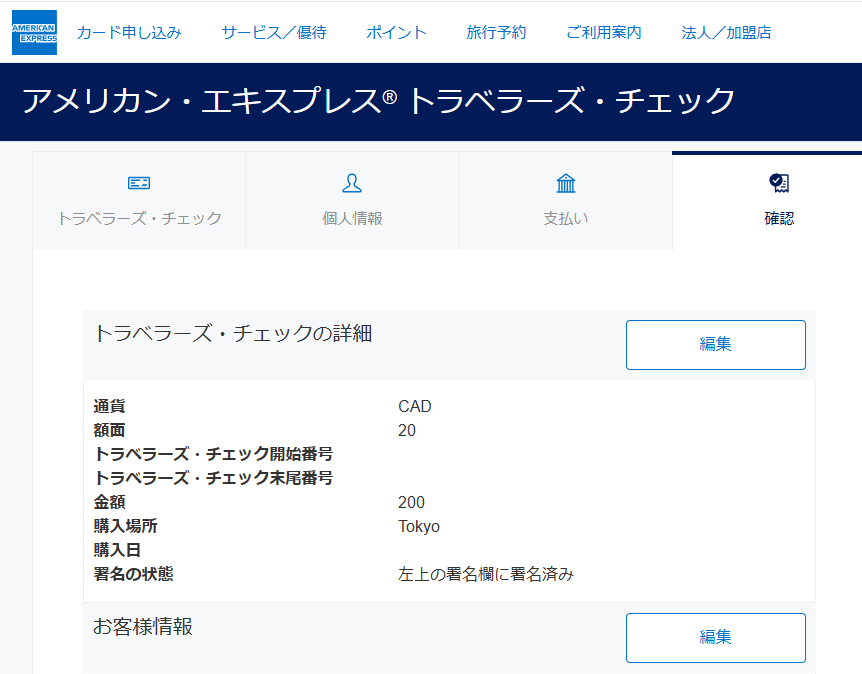This screenshot has height=674, width=862.
Task: Click the トラベラーズ・チェックの詳細 heading
Action: 233,334
